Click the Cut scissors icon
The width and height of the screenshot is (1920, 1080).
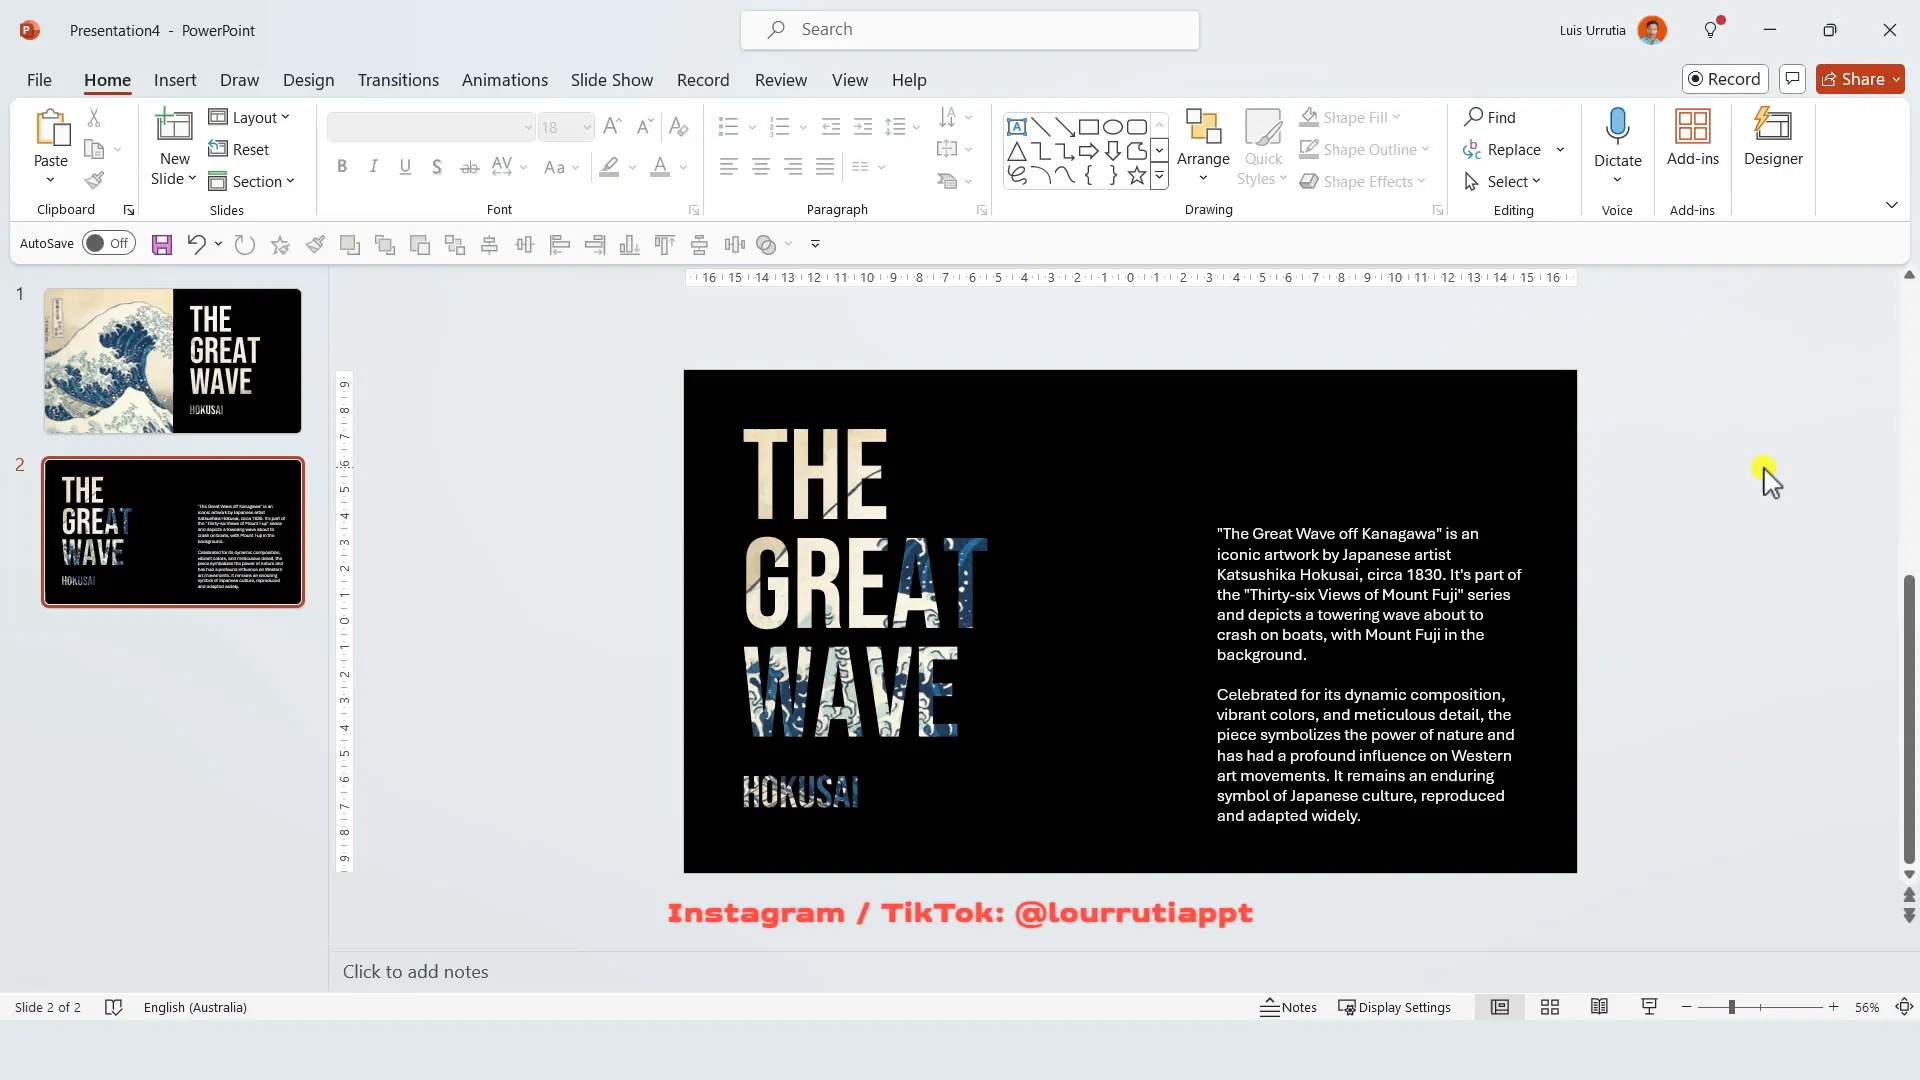pyautogui.click(x=94, y=118)
